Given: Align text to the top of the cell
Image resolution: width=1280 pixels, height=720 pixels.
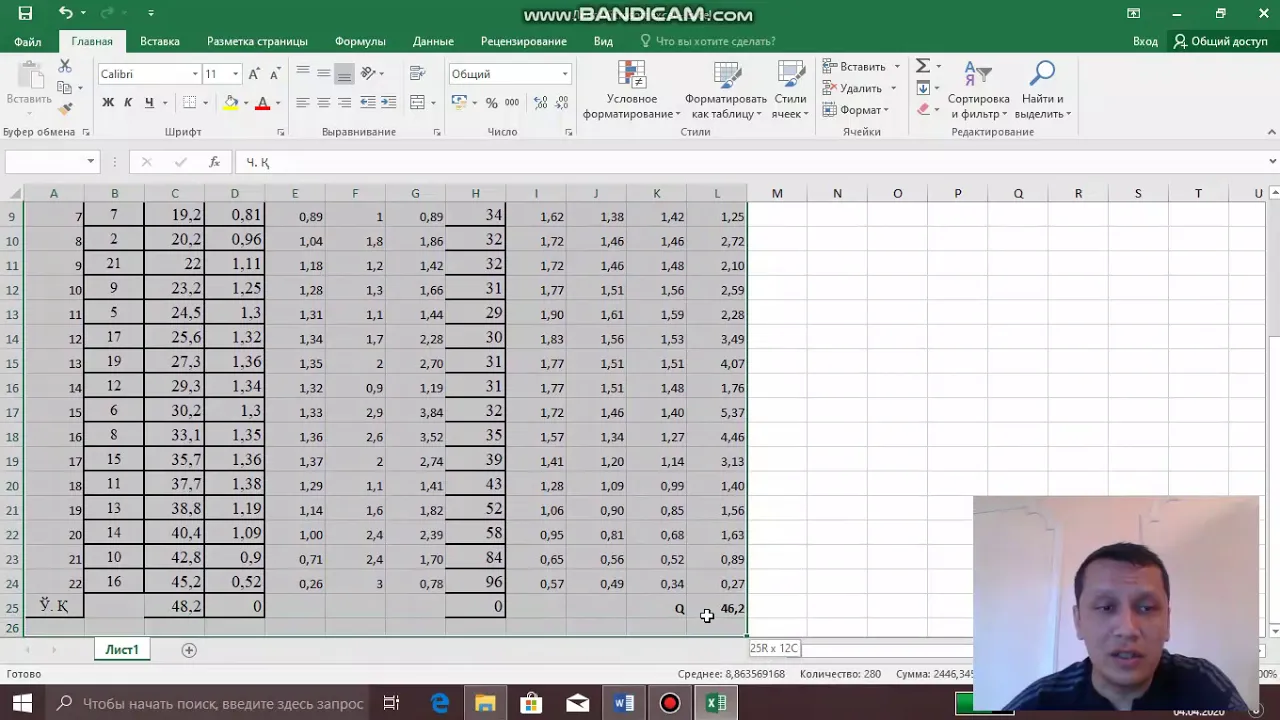Looking at the screenshot, I should [x=303, y=74].
